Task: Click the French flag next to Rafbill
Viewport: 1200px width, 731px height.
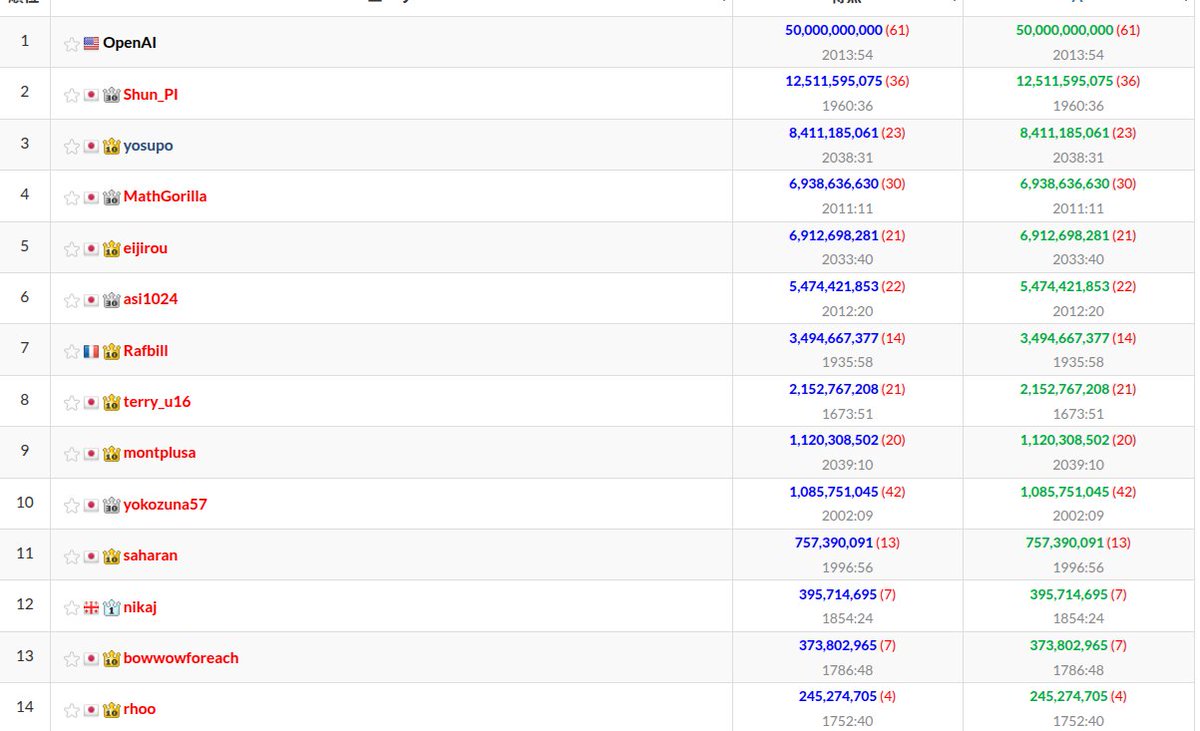Action: tap(91, 352)
